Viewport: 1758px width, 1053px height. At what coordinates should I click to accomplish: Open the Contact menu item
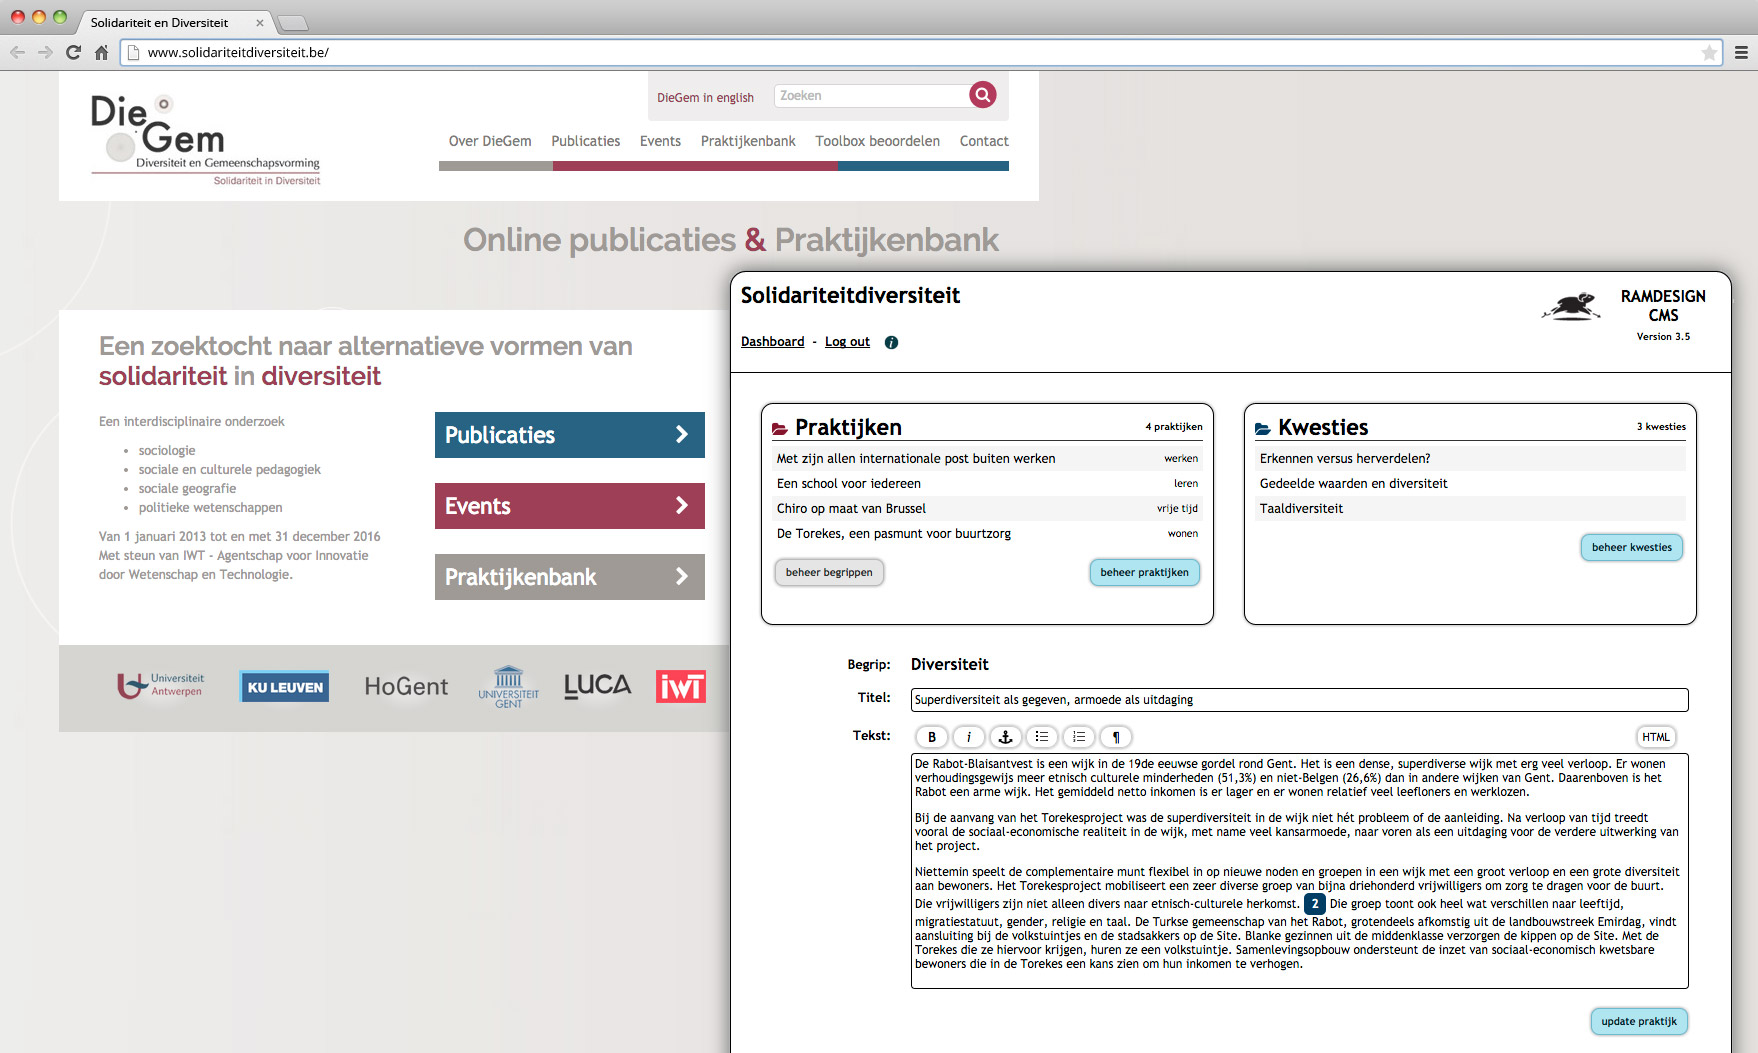984,141
